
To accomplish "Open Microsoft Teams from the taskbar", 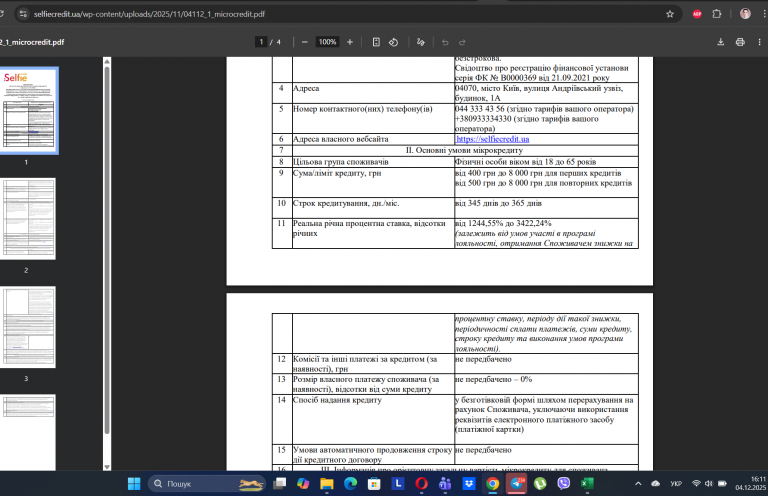I will click(x=445, y=484).
